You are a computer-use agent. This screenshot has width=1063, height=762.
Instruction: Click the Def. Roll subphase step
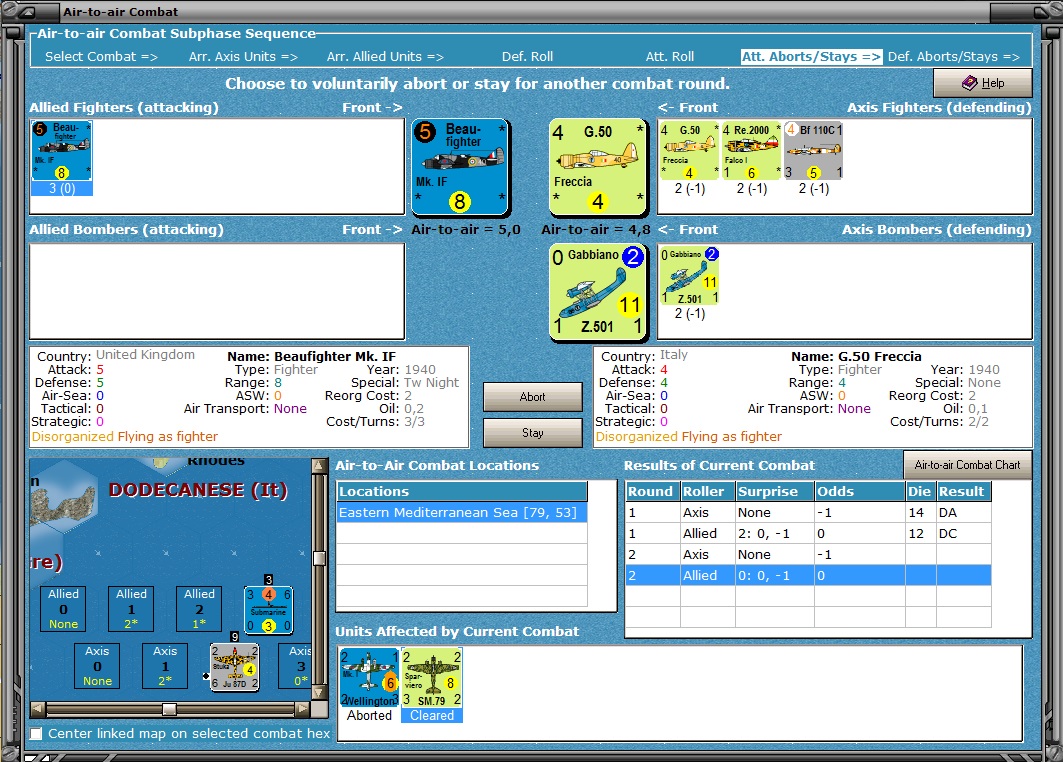click(527, 57)
